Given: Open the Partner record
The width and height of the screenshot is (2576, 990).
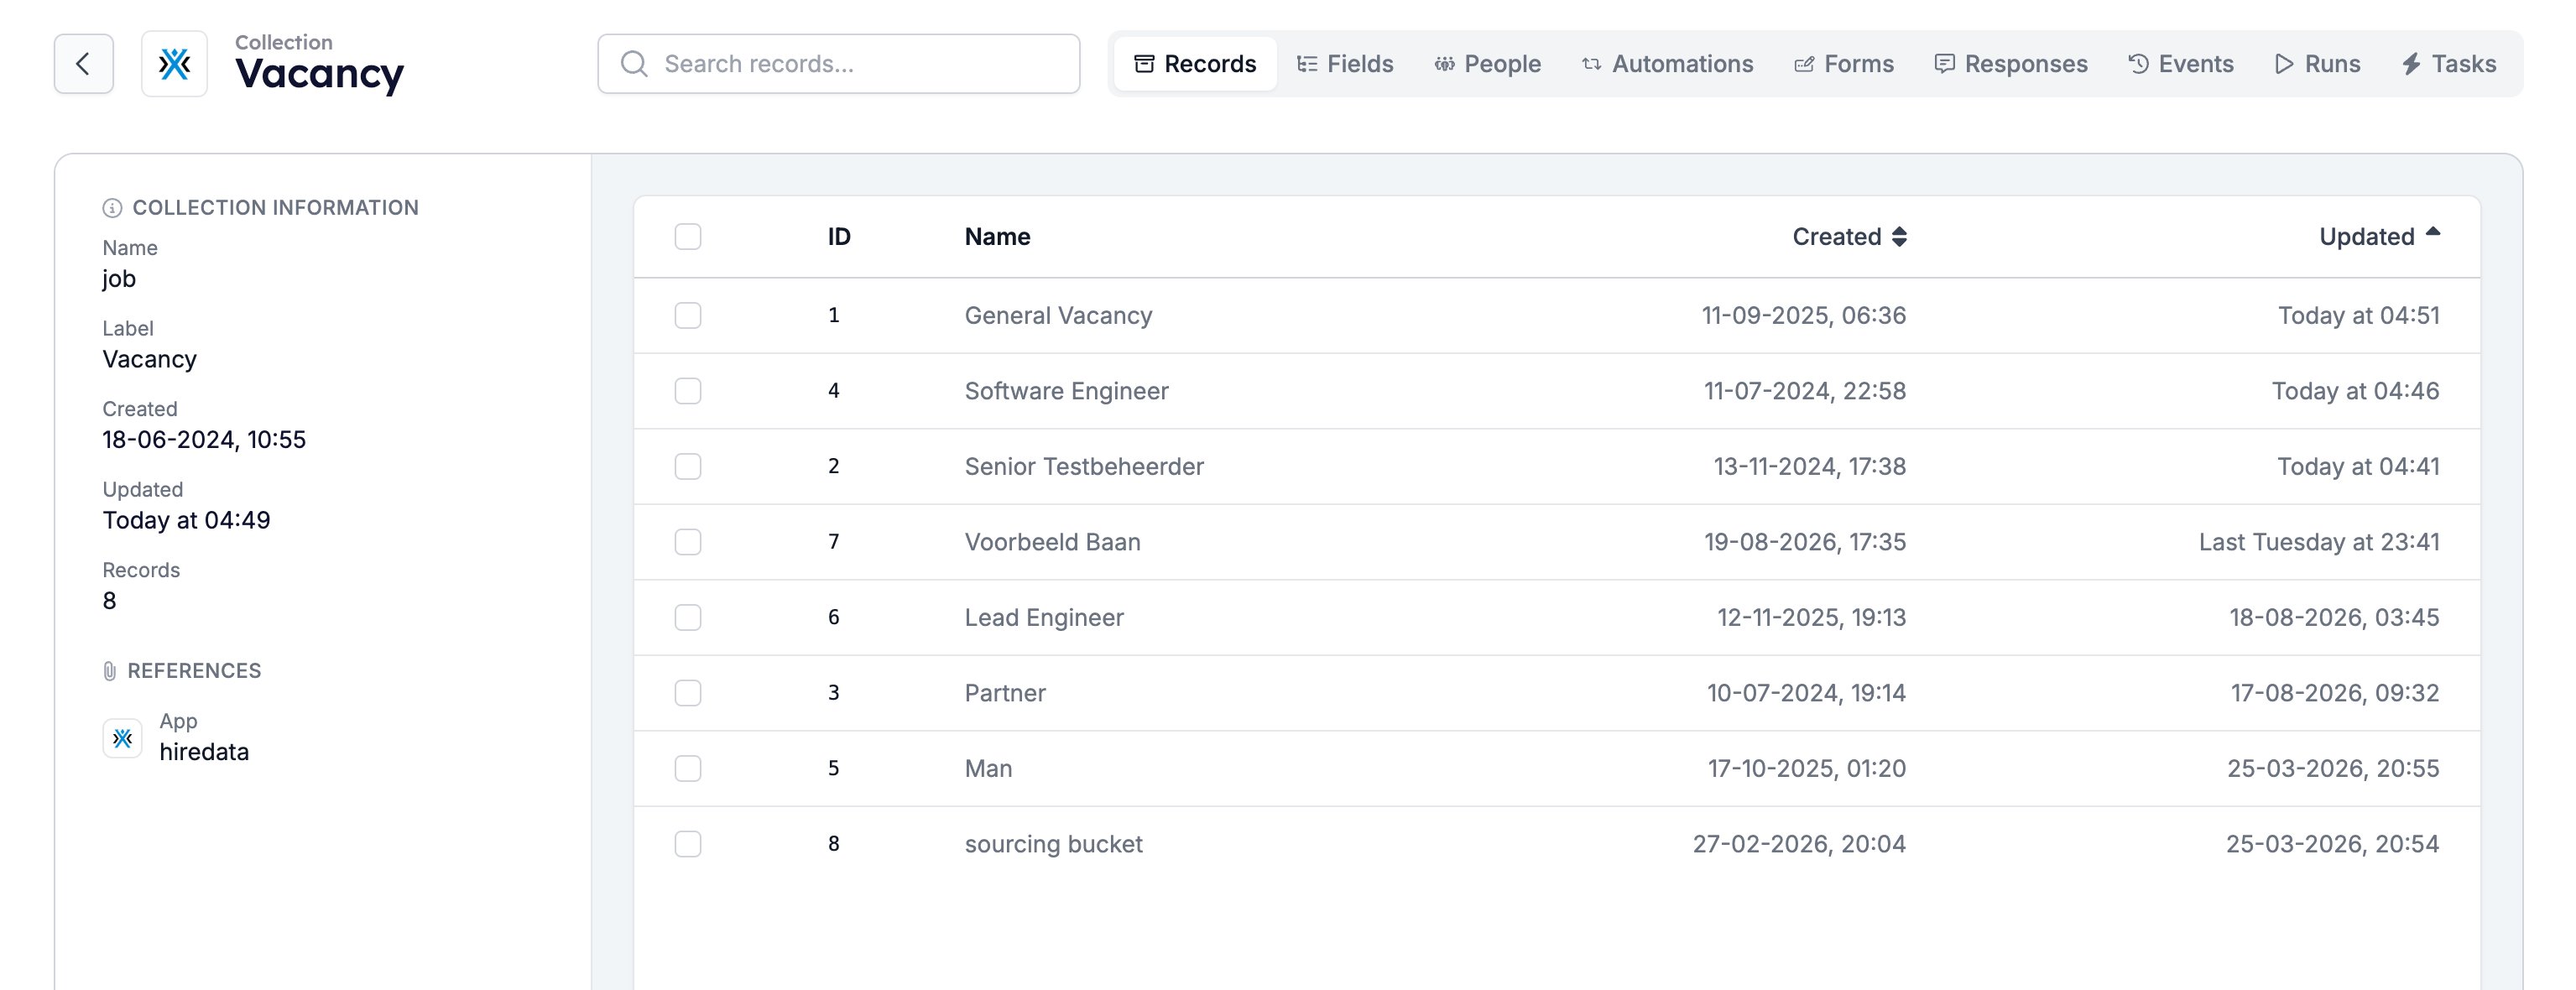Looking at the screenshot, I should 1005,693.
